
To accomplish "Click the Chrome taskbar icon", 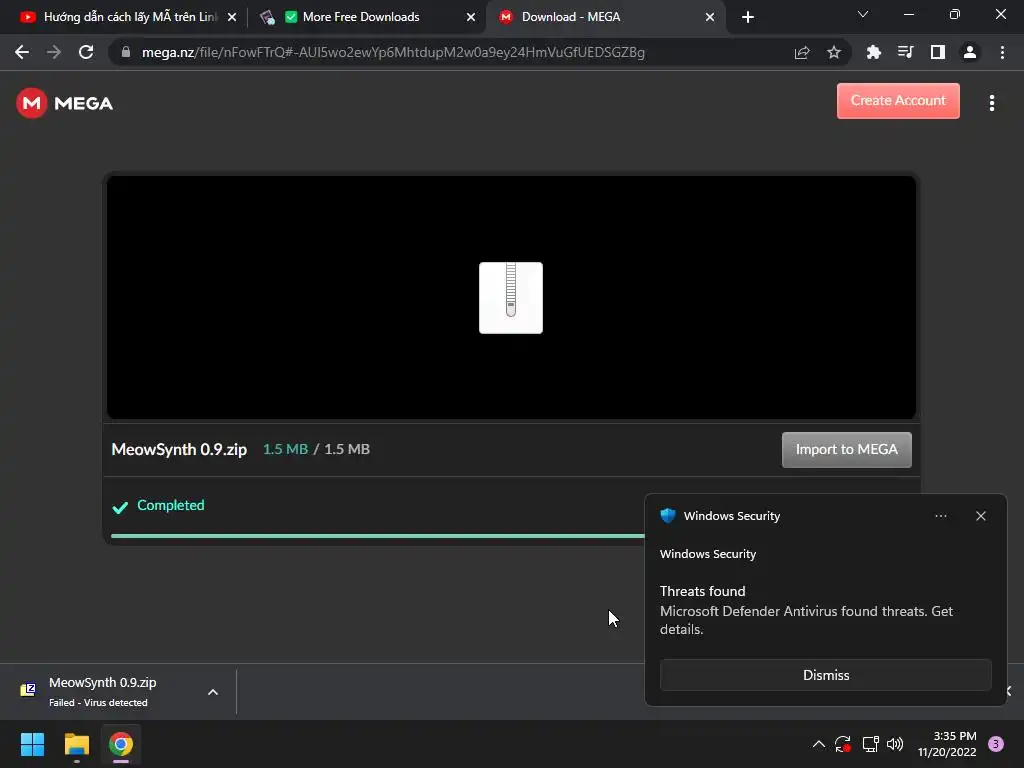I will click(x=121, y=744).
